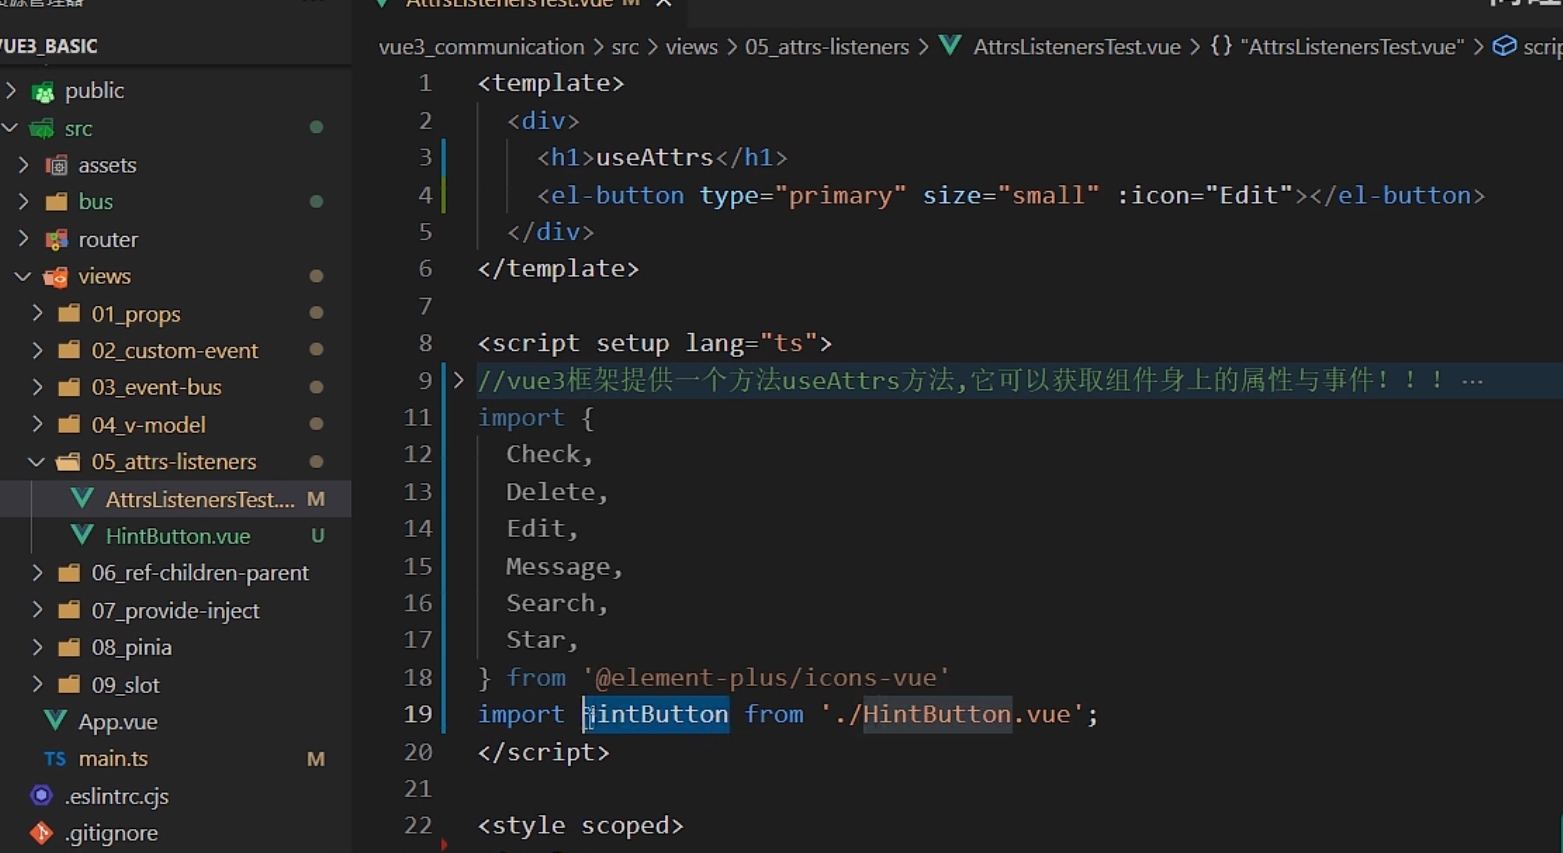This screenshot has width=1563, height=853.
Task: Click the 06_ref-children-parent folder icon
Action: tap(70, 573)
